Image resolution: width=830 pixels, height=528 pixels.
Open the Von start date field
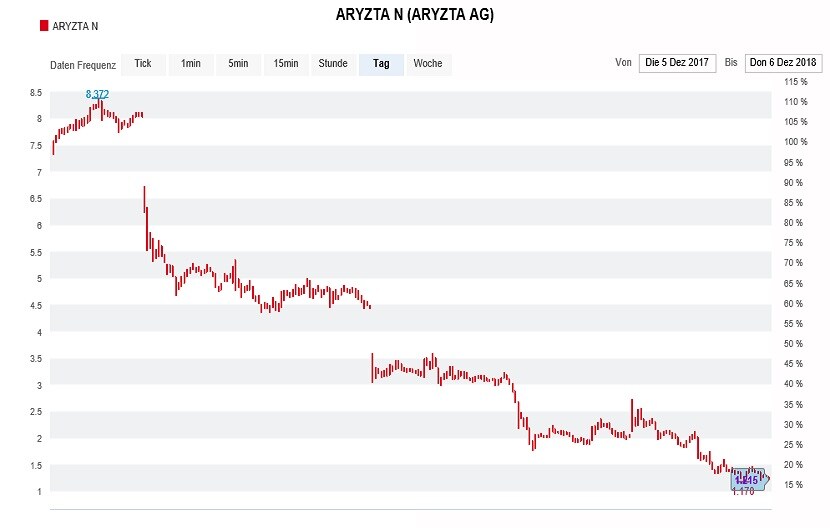coord(677,63)
